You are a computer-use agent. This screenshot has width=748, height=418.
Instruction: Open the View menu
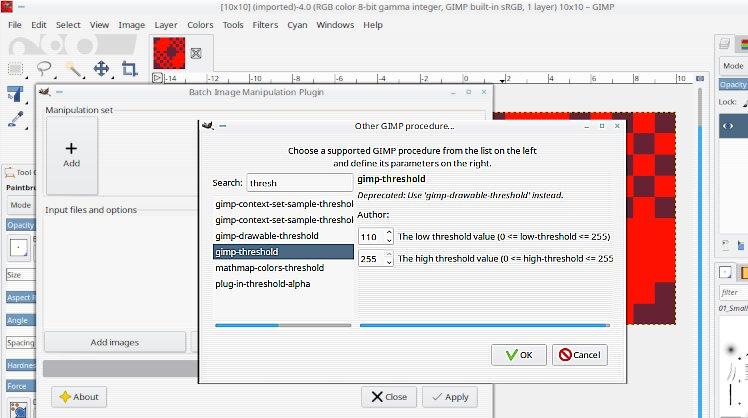99,25
